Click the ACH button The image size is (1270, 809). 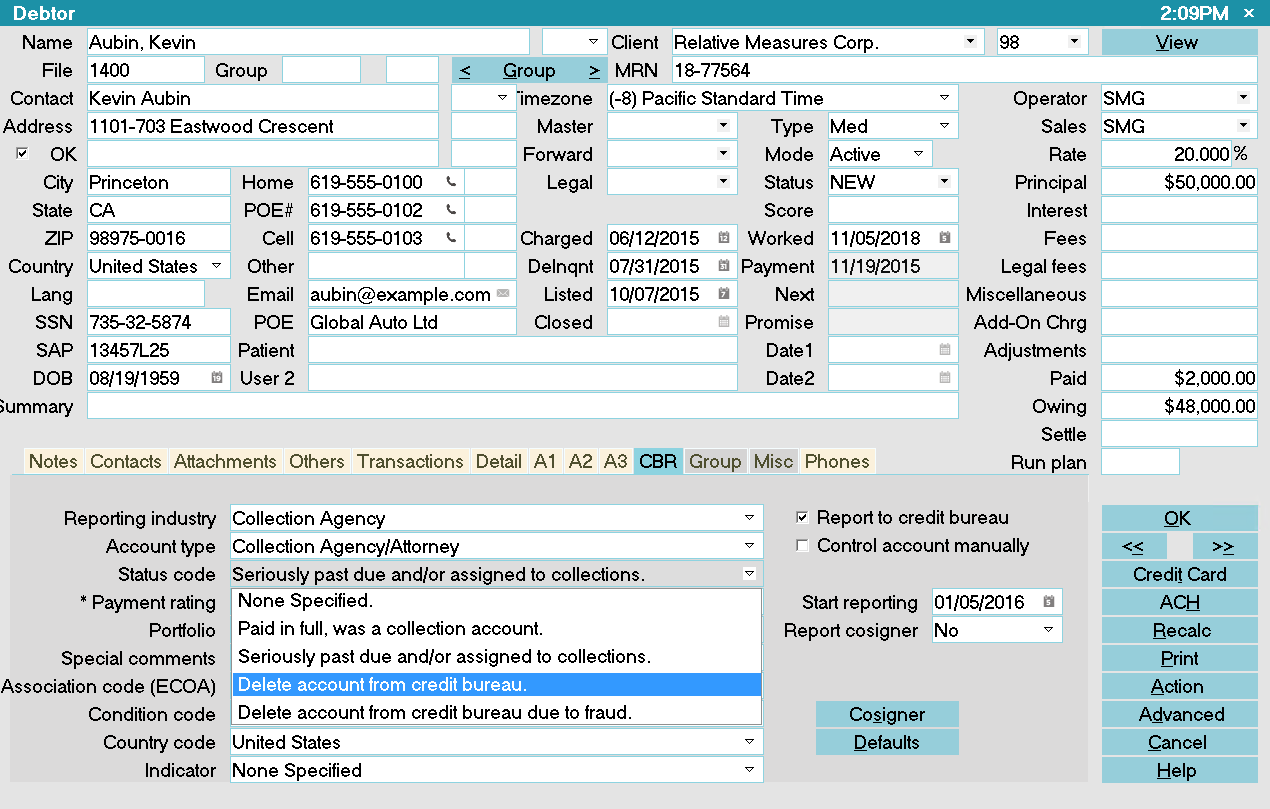click(1179, 602)
